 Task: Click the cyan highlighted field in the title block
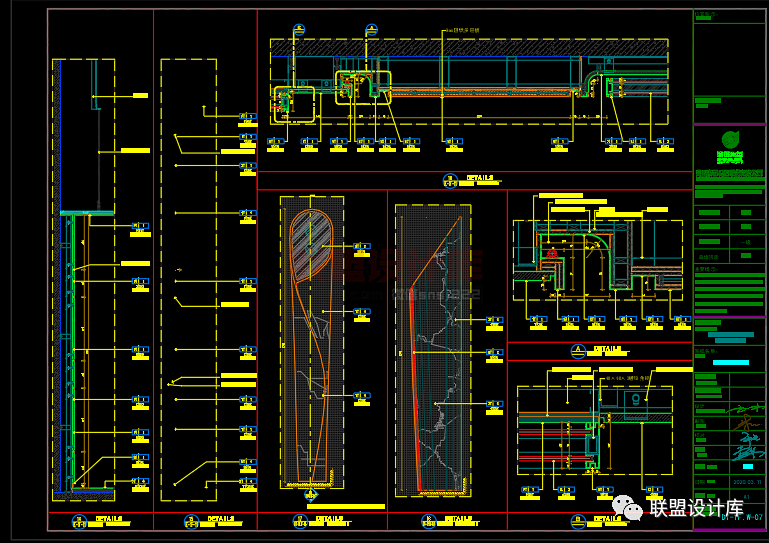tap(732, 362)
